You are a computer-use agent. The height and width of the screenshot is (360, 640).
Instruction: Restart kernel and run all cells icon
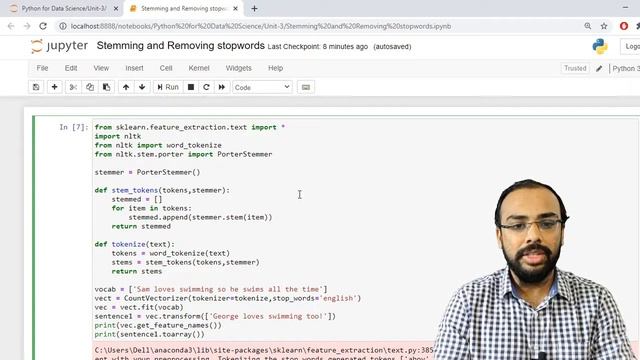point(222,87)
